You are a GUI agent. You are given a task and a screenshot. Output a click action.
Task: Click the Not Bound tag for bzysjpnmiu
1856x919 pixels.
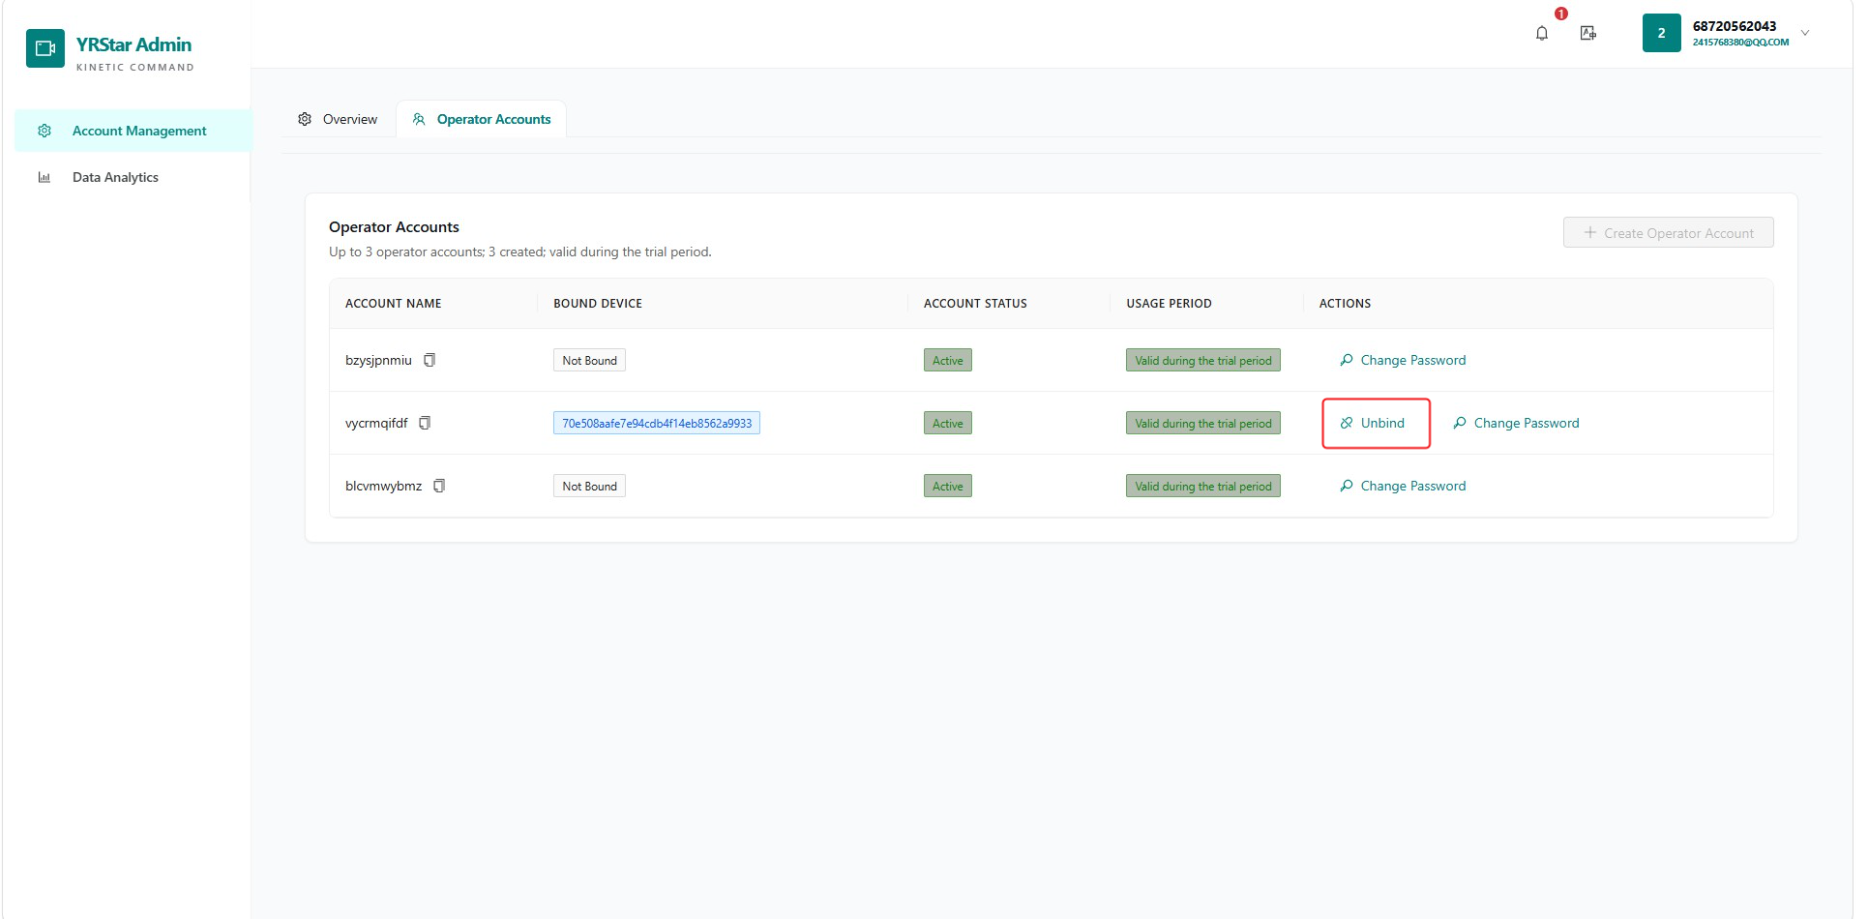[589, 360]
